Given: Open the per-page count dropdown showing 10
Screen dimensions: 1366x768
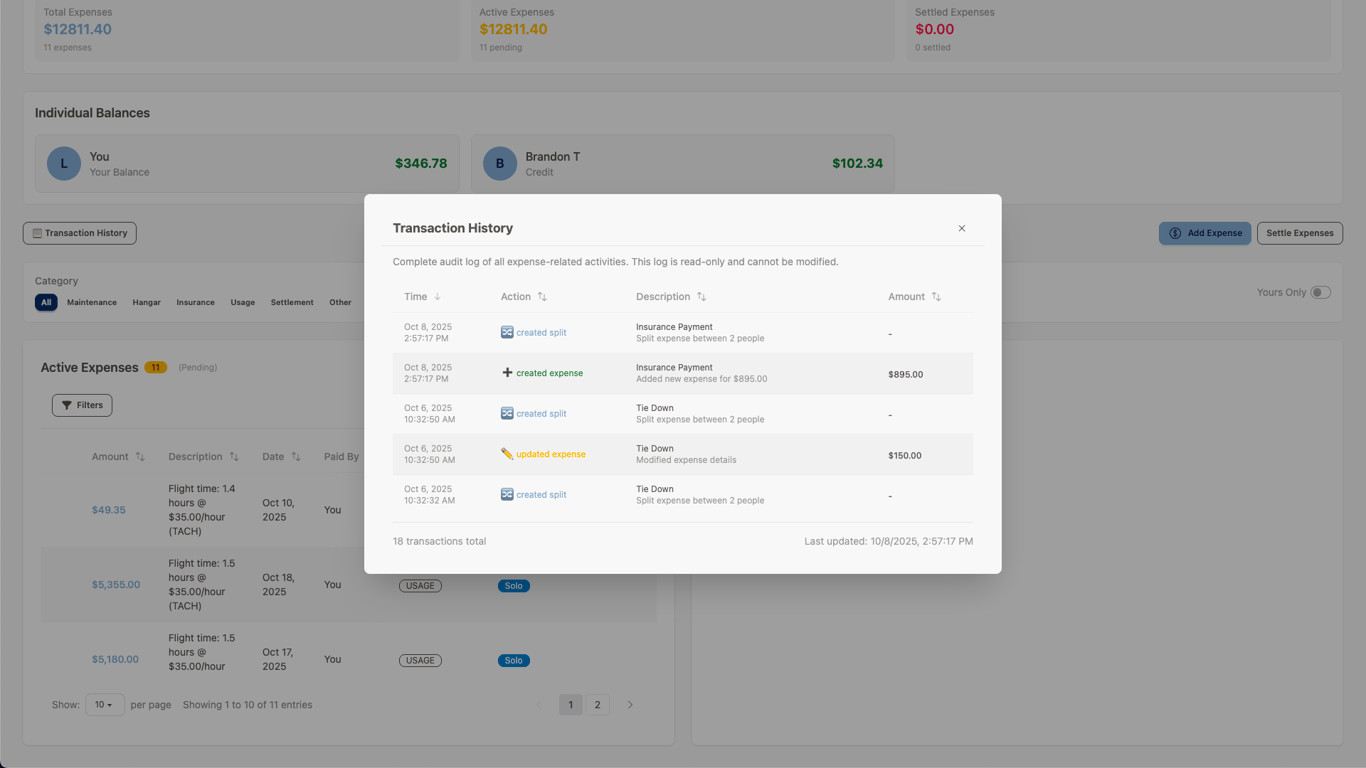Looking at the screenshot, I should pyautogui.click(x=104, y=704).
